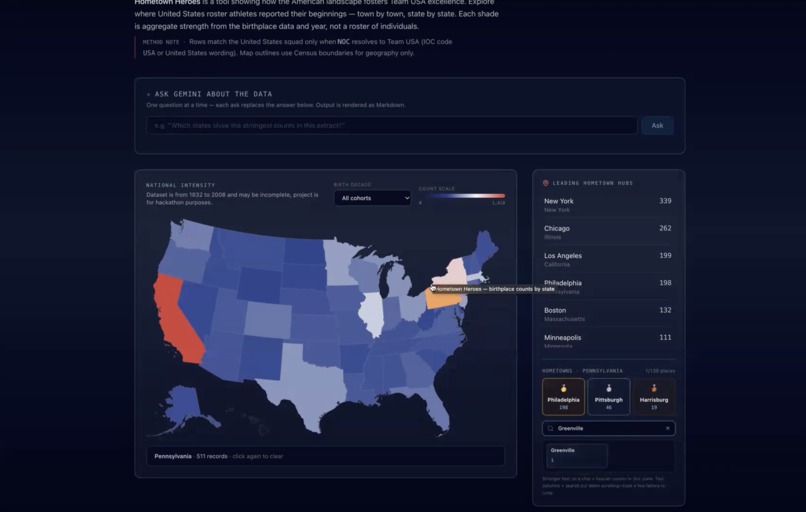Click the 'Method Note' label
Screen dimensions: 806x512
161,42
